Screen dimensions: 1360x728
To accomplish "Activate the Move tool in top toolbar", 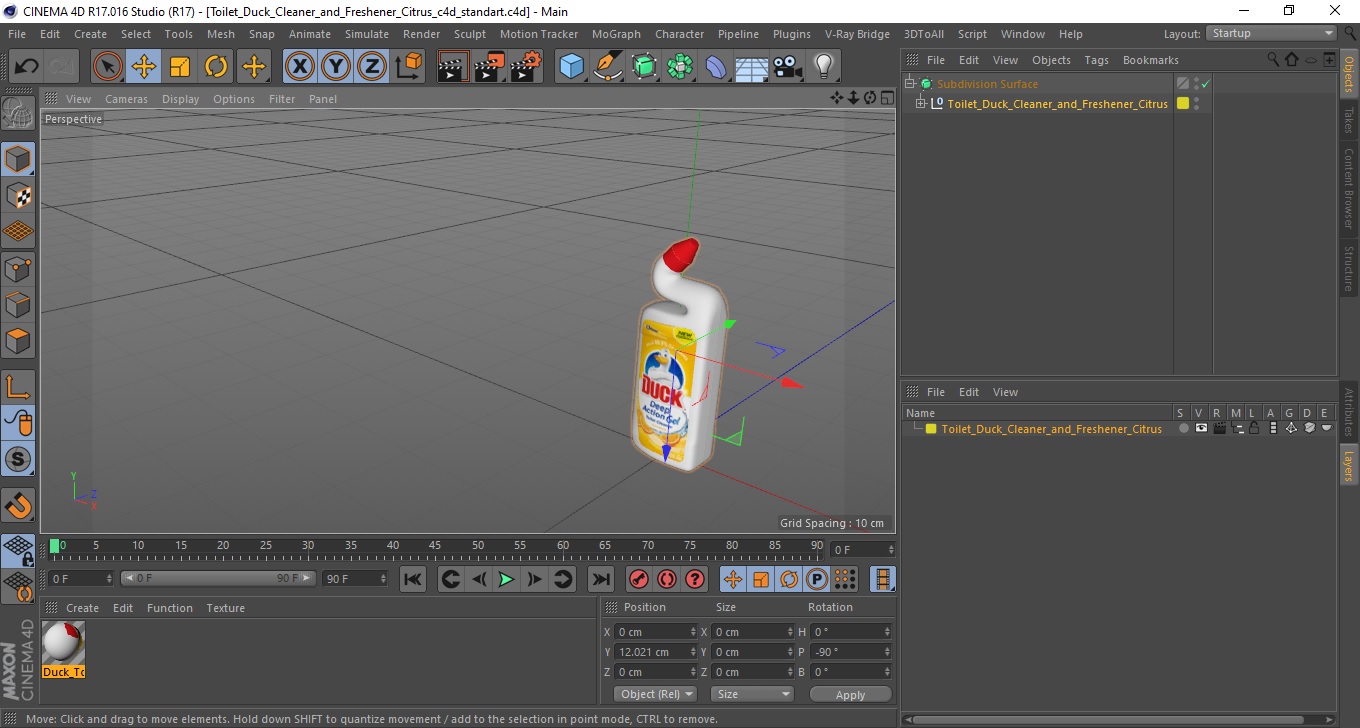I will 144,67.
